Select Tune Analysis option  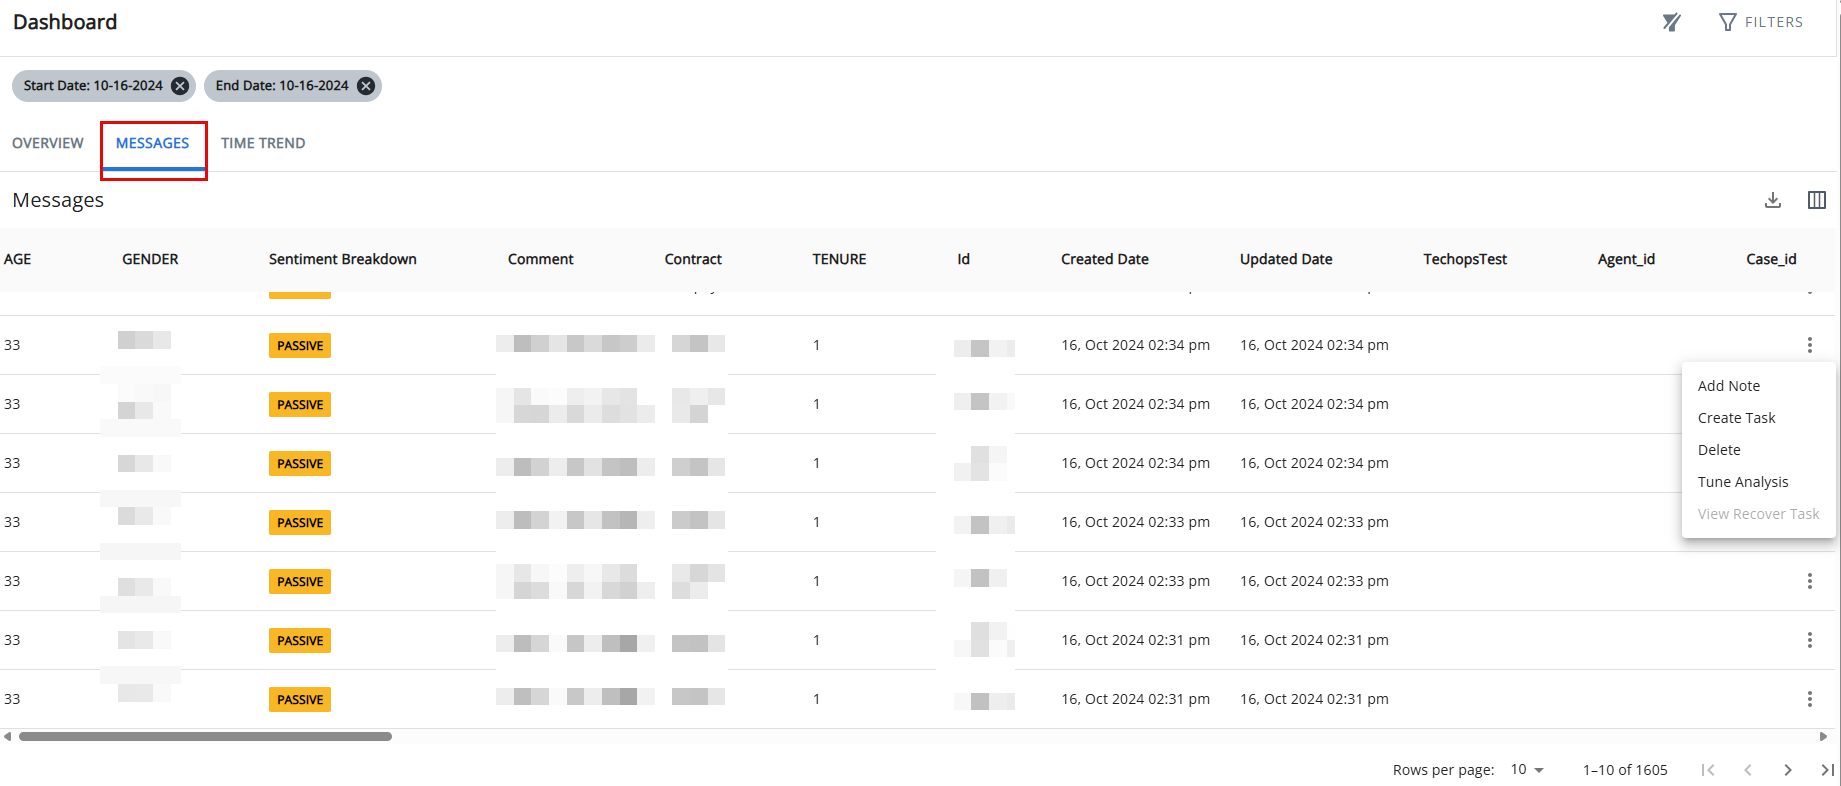[1742, 482]
